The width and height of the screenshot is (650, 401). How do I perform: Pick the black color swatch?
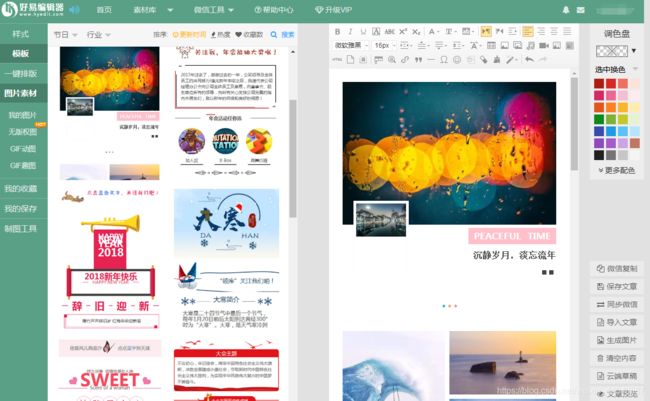[599, 155]
